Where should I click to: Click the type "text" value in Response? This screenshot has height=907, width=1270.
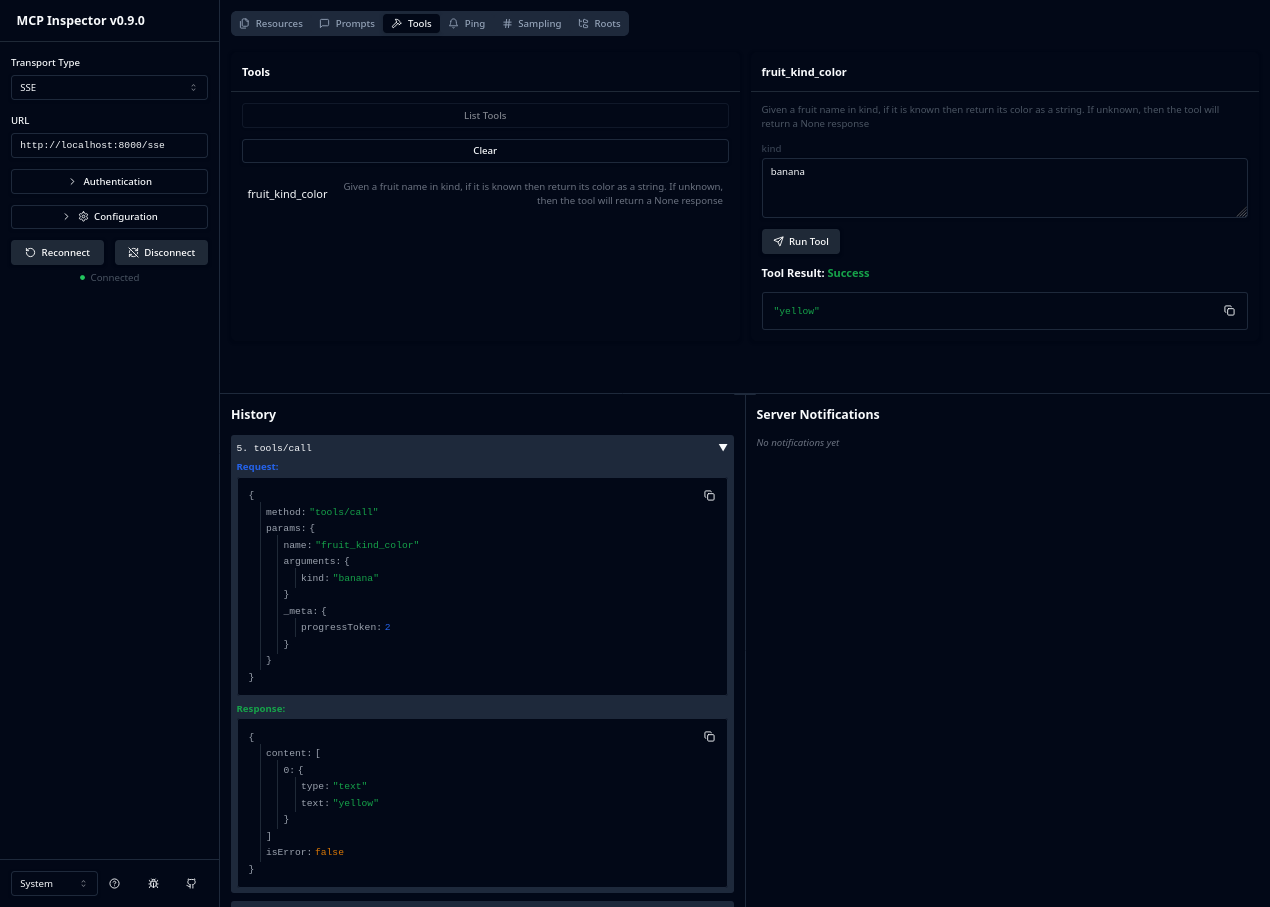point(350,786)
